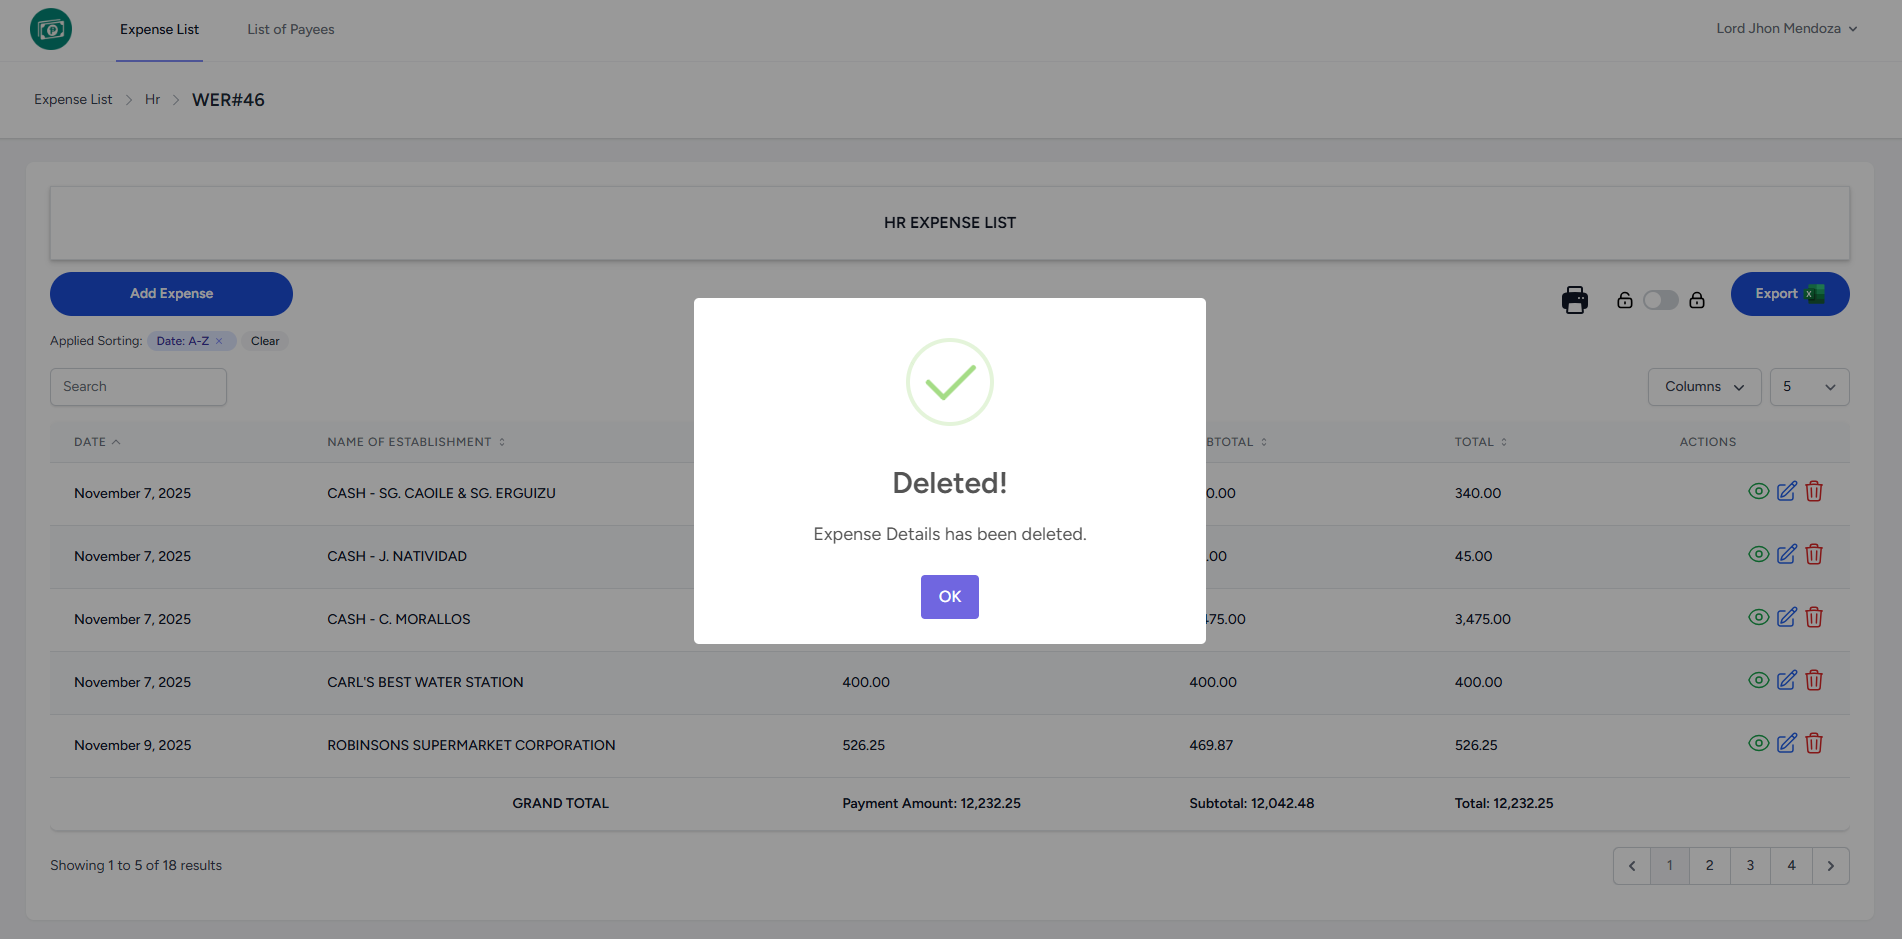Click 'Showing 1 to 5 of 18 results'
This screenshot has width=1902, height=939.
click(136, 866)
